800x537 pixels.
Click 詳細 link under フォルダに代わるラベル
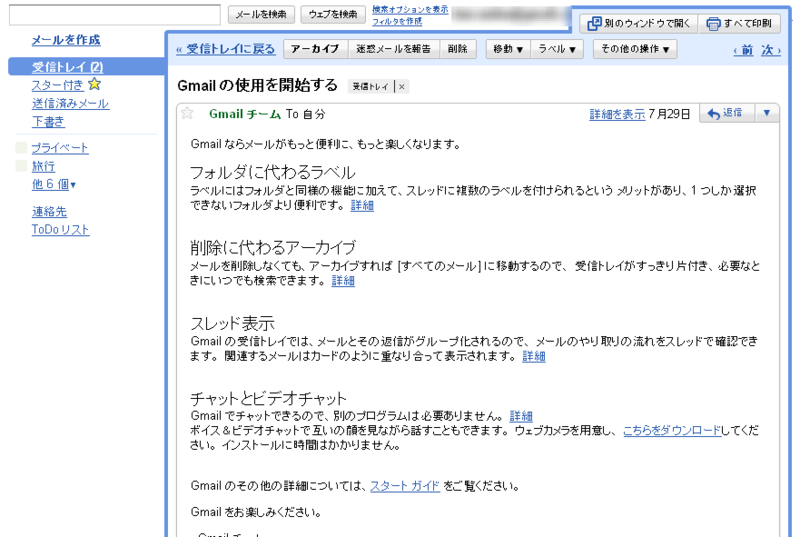tap(362, 205)
